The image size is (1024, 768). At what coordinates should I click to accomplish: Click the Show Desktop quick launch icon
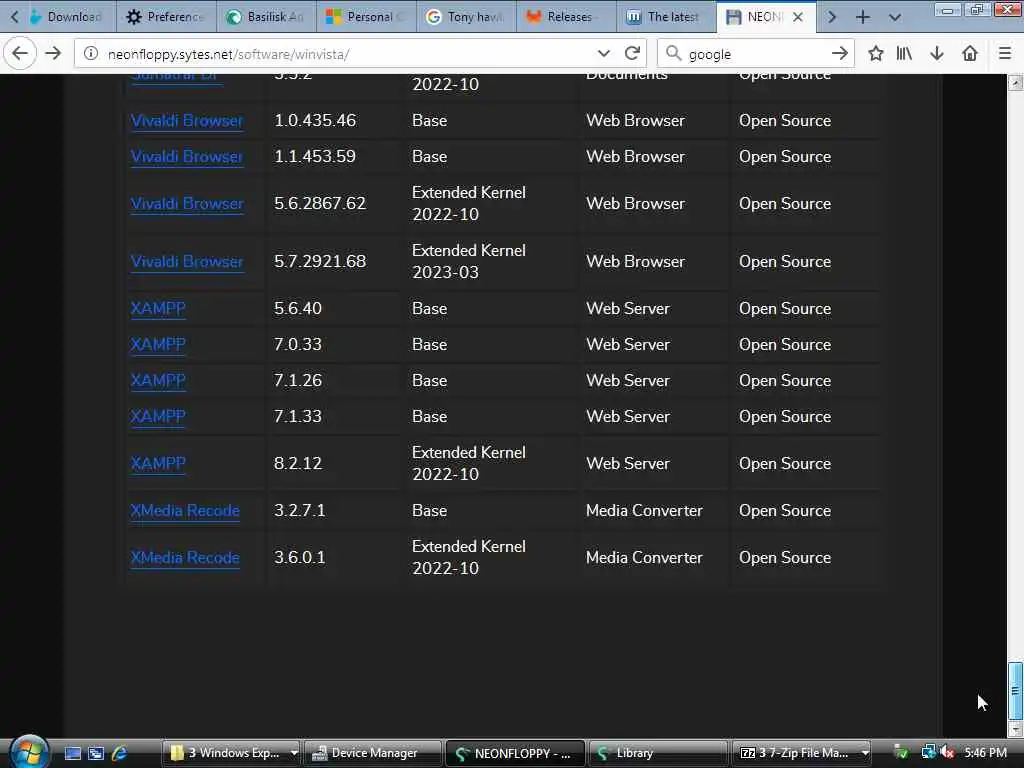click(x=72, y=753)
